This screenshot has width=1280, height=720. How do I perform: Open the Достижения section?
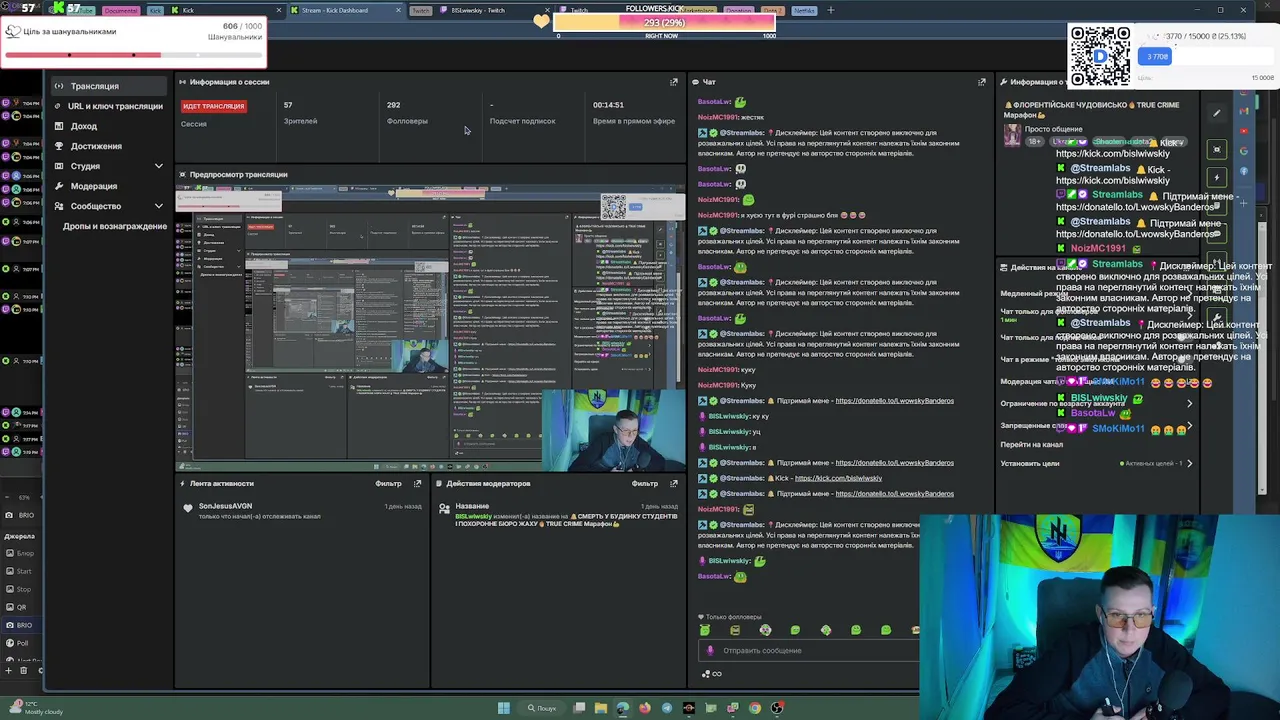click(96, 146)
